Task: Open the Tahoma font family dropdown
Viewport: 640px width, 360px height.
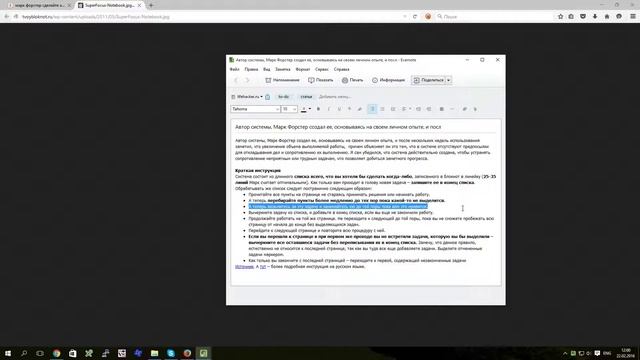Action: 256,109
